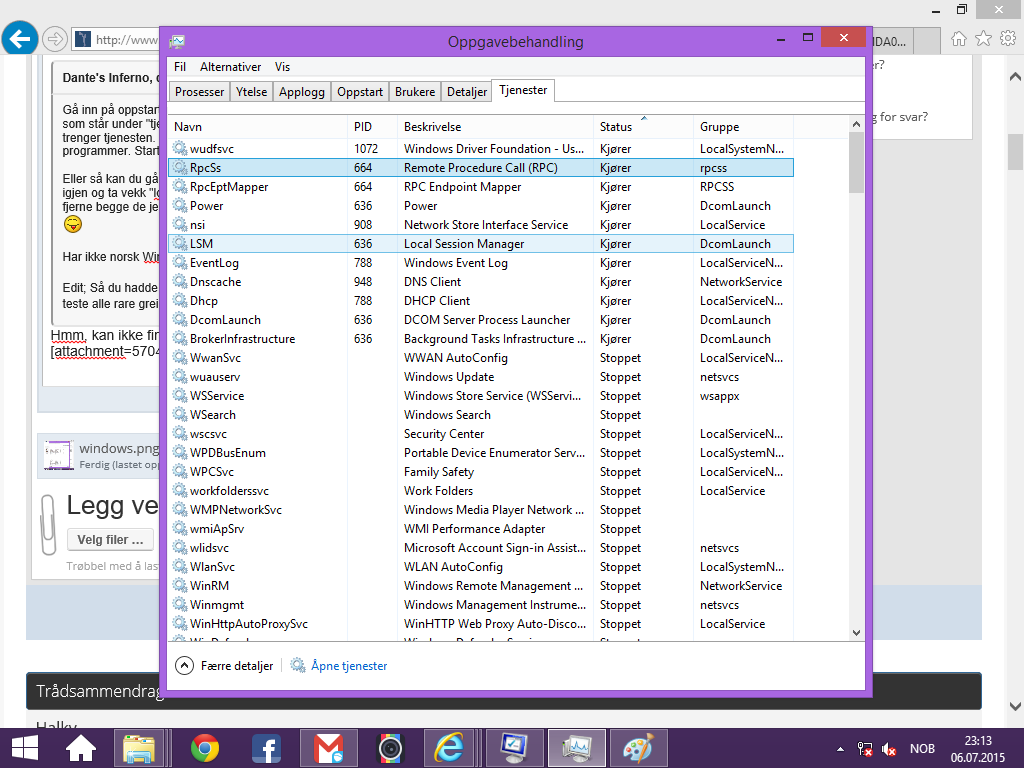Image resolution: width=1024 pixels, height=768 pixels.
Task: Click browser page scroll up arrow
Action: 1015,76
